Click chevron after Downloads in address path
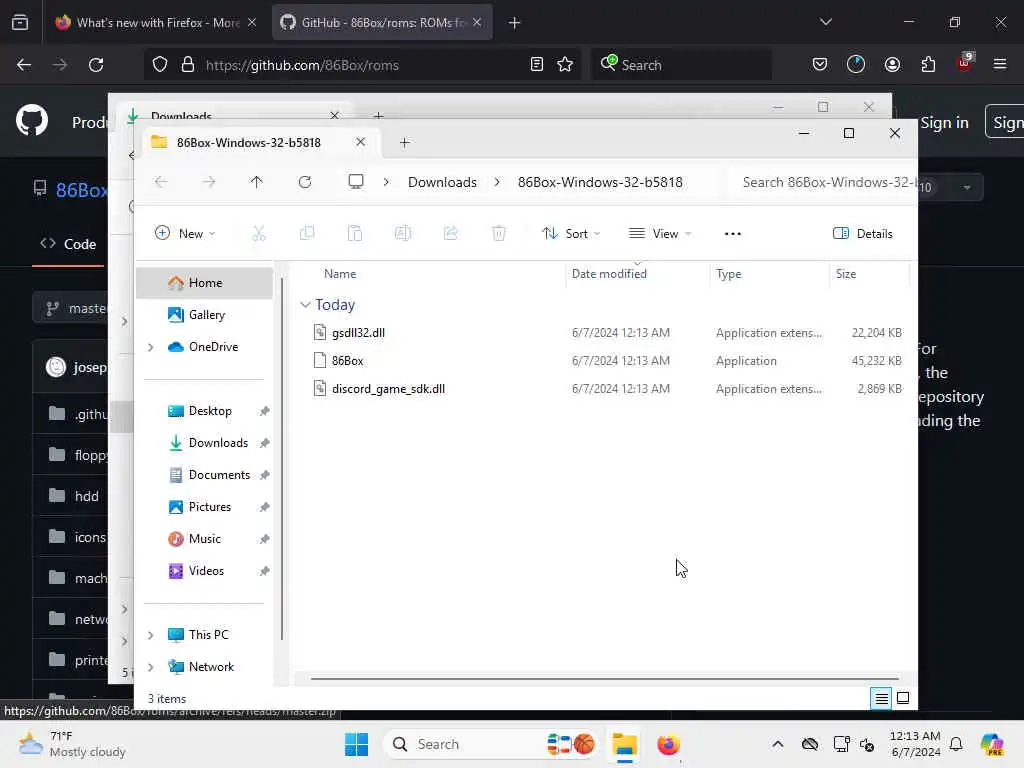 tap(497, 182)
